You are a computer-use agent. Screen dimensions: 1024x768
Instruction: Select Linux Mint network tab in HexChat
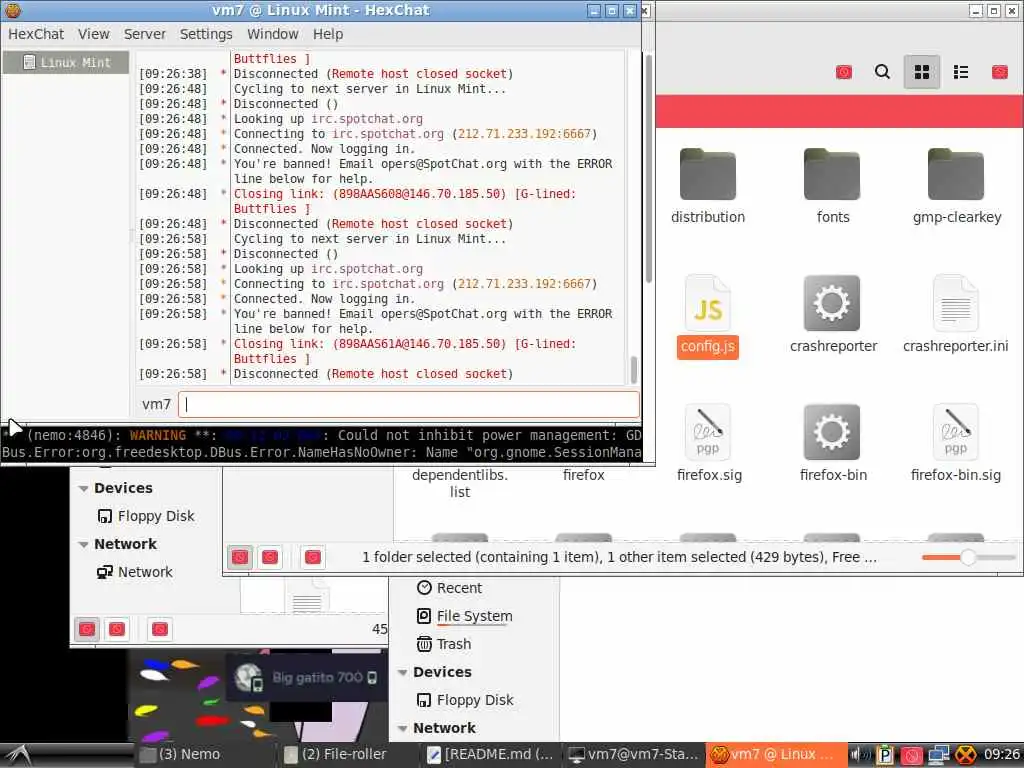click(x=66, y=63)
